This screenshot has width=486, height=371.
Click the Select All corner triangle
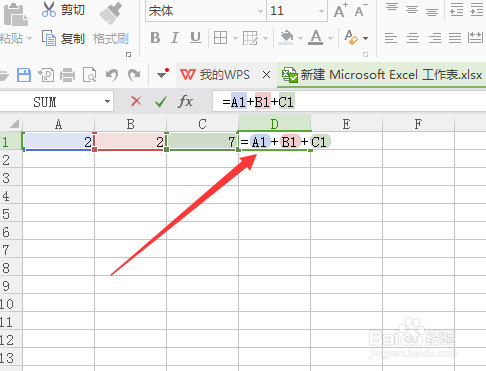[x=13, y=124]
